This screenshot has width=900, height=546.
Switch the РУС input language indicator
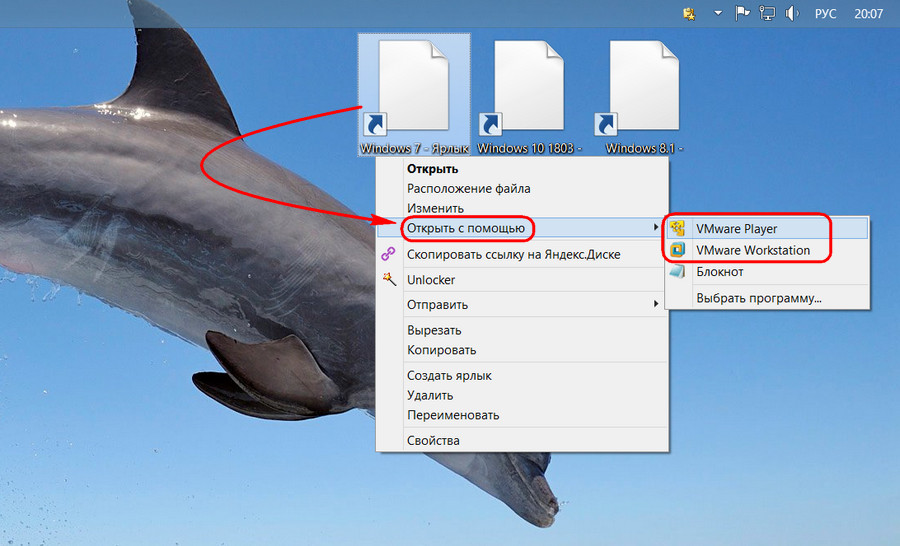[x=825, y=13]
